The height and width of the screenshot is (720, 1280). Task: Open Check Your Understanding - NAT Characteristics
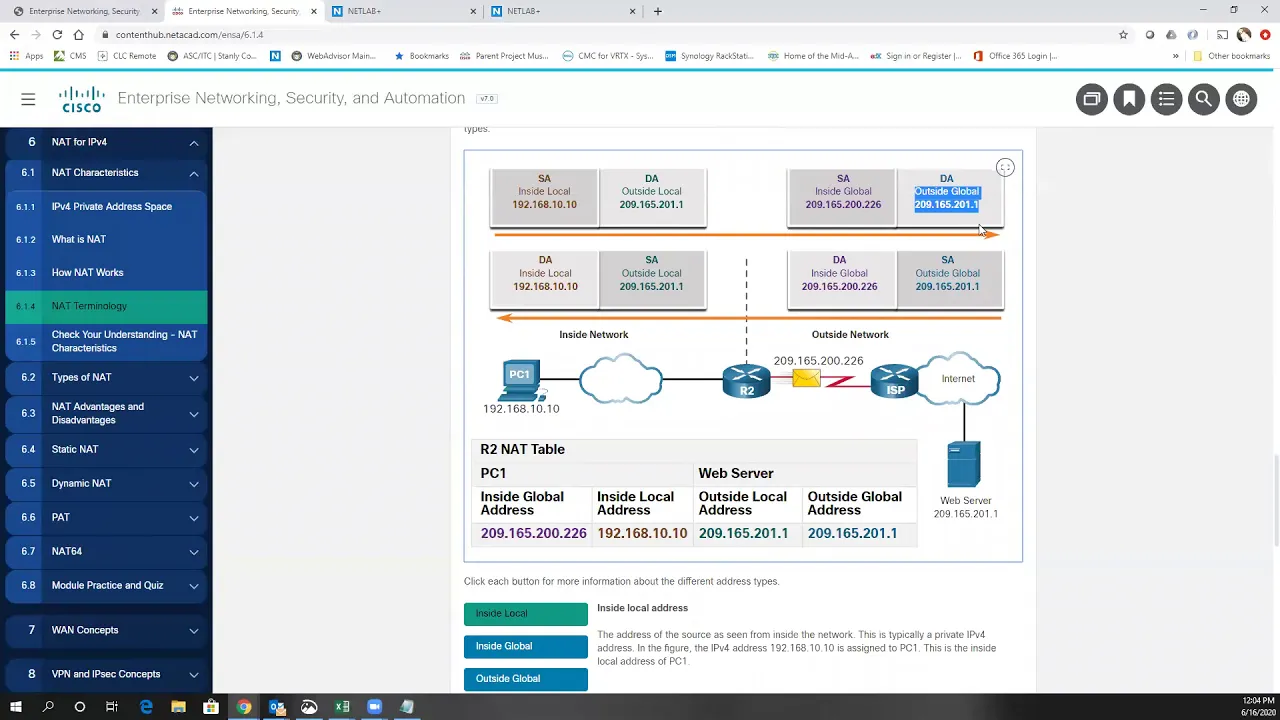[106, 341]
